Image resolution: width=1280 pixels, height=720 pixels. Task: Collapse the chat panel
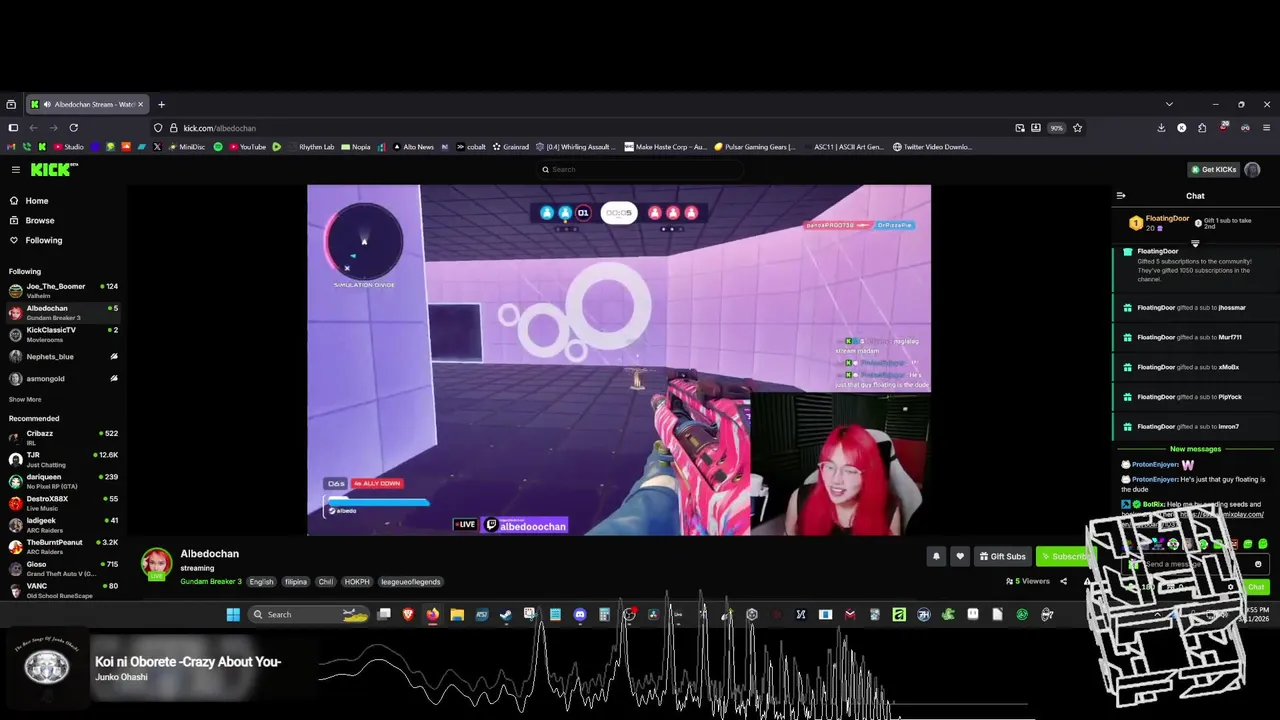coord(1121,196)
